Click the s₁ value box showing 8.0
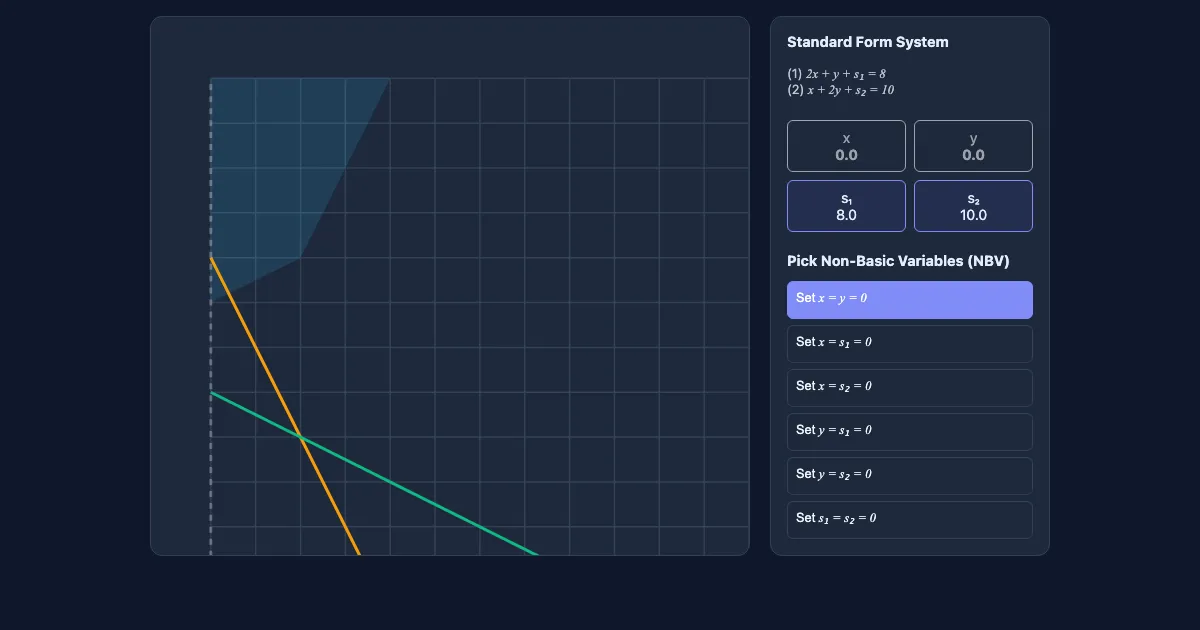 click(x=846, y=206)
